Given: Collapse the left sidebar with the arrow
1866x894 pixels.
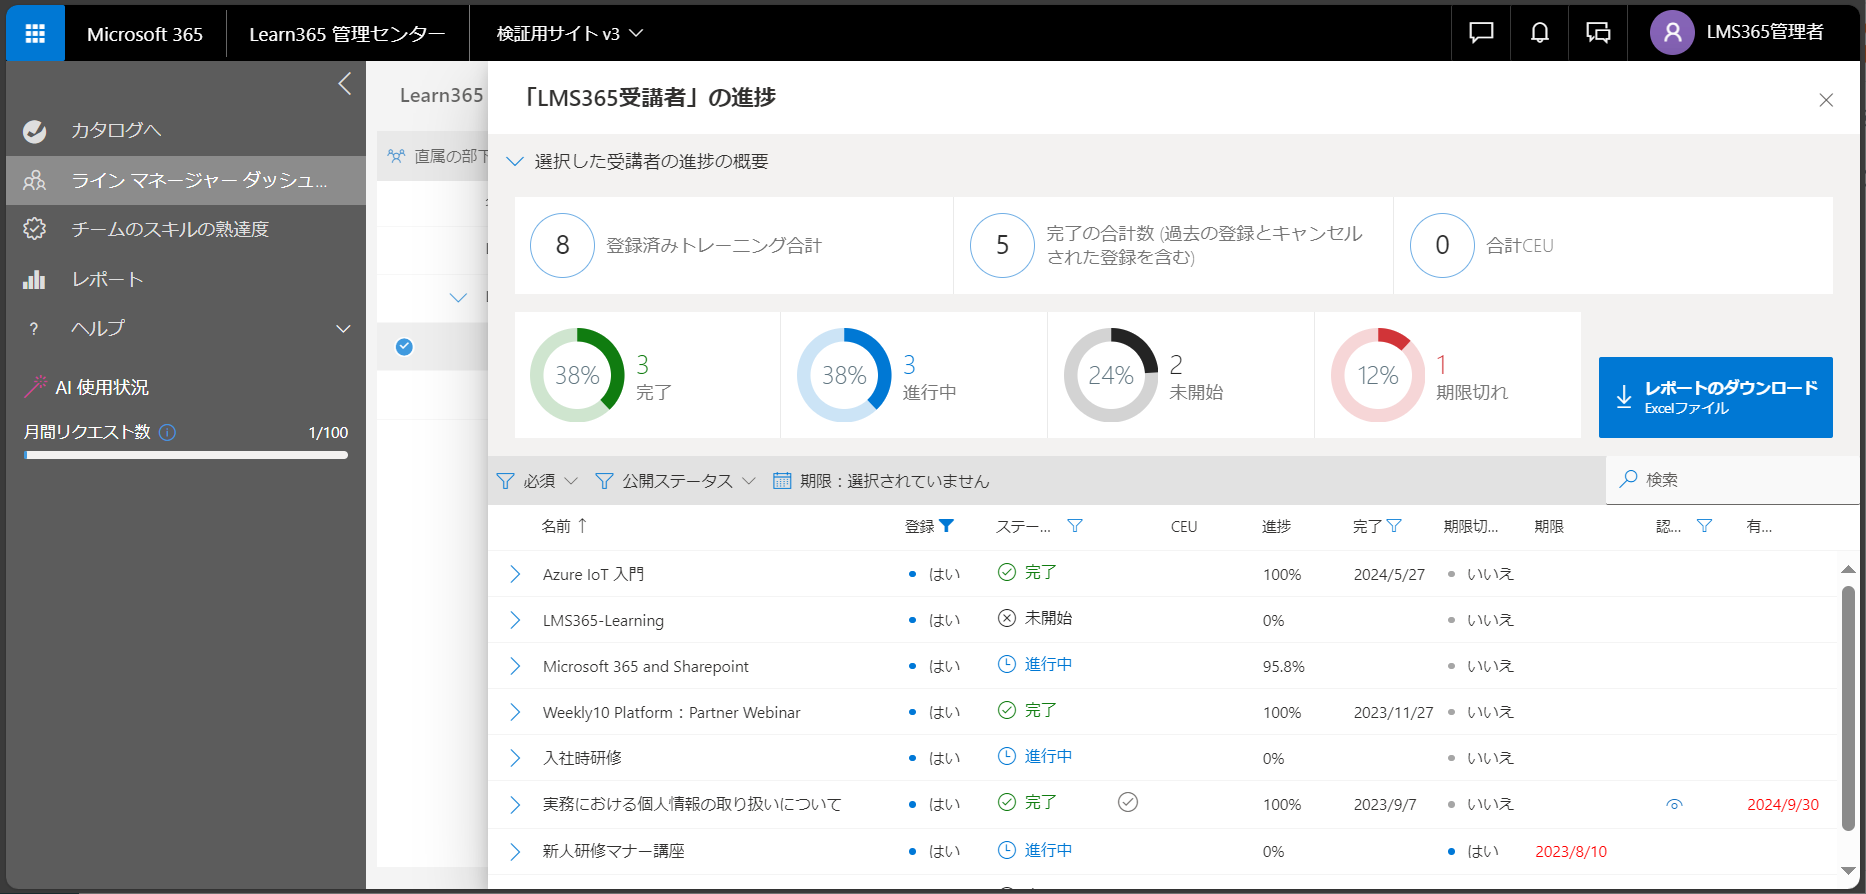Looking at the screenshot, I should (345, 84).
